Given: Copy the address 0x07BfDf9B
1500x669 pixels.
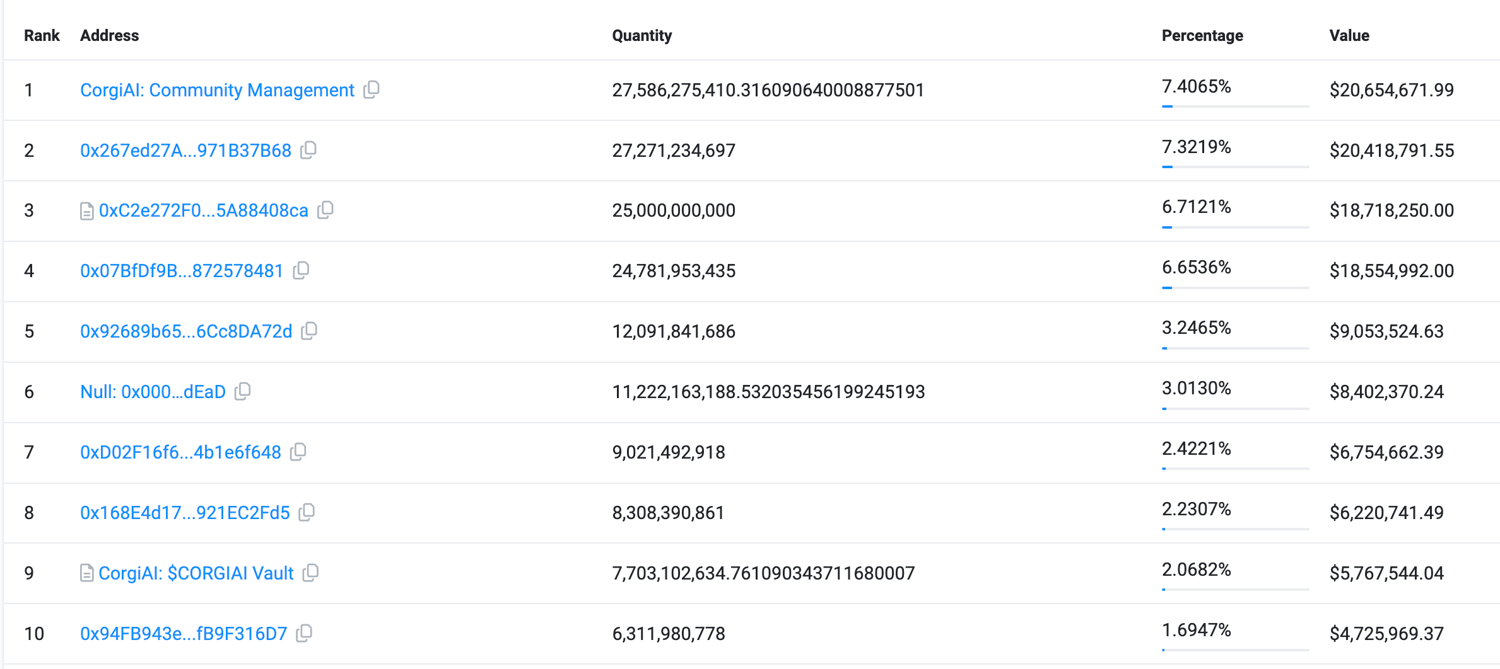Looking at the screenshot, I should [x=301, y=271].
